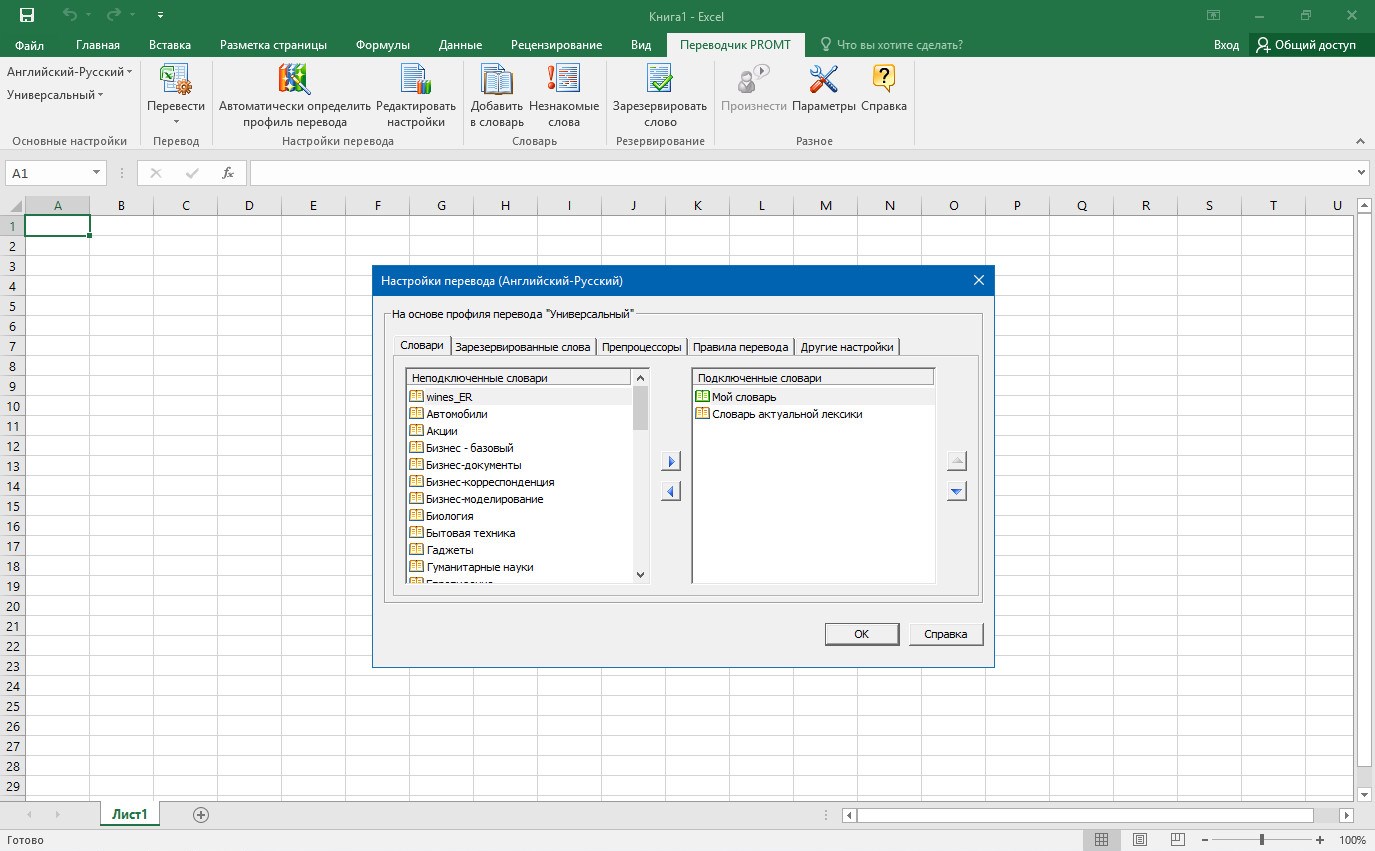The image size is (1375, 851).
Task: Click the Undo icon in title bar
Action: [69, 16]
